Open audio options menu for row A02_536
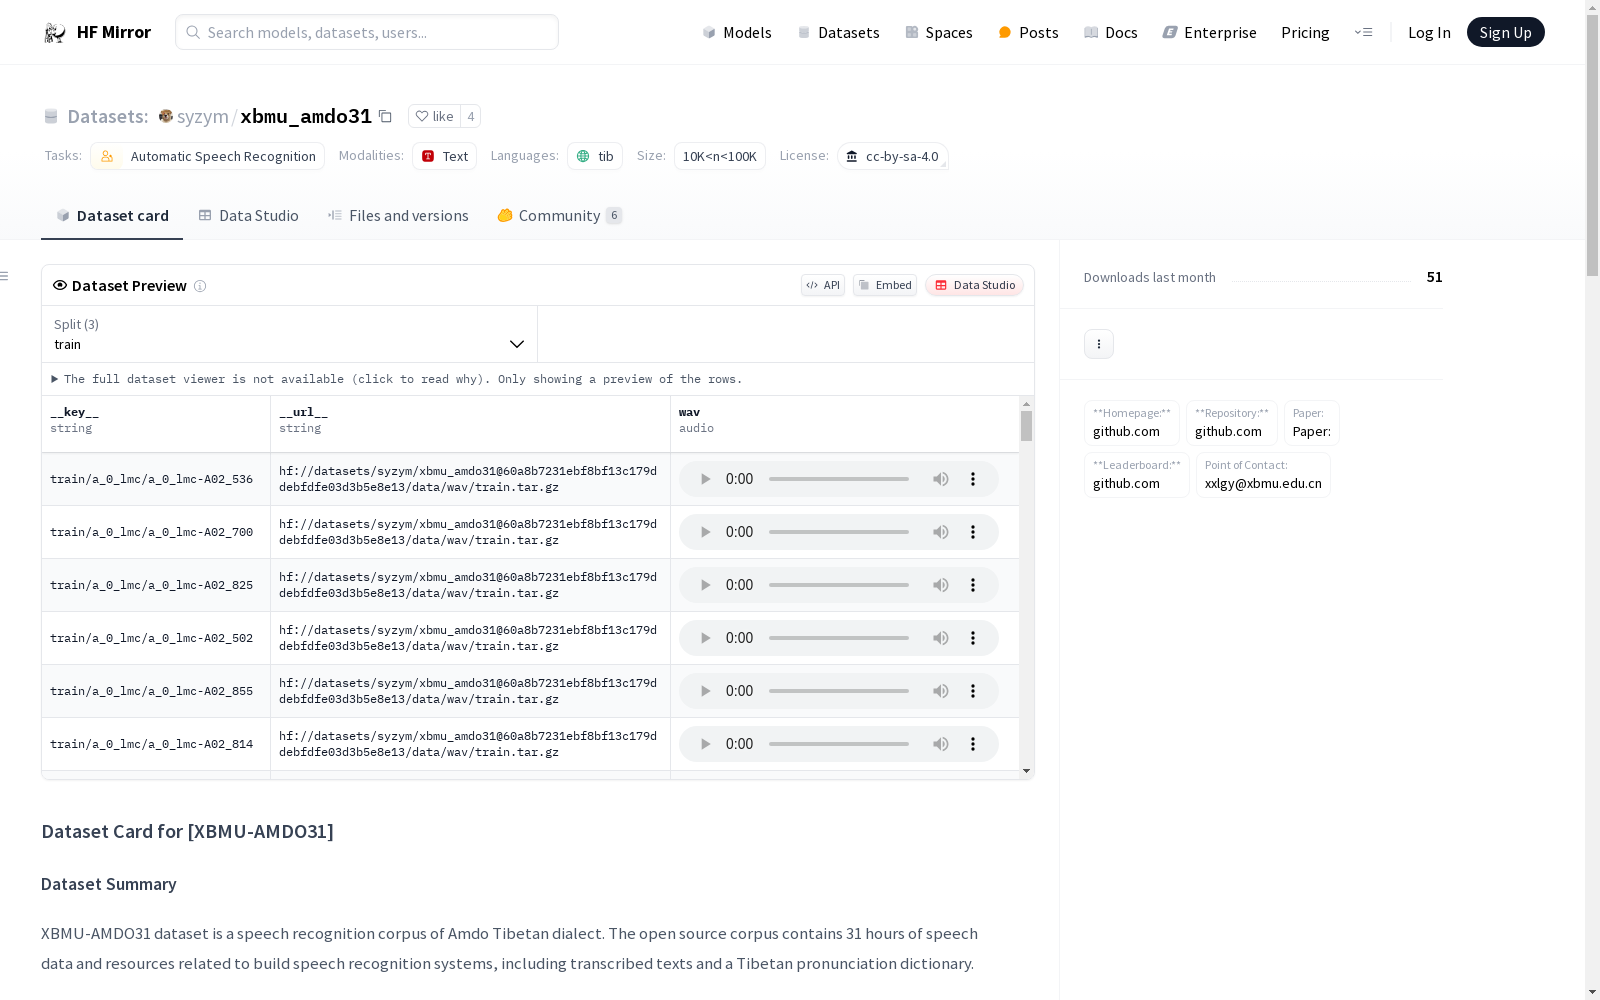 tap(973, 479)
